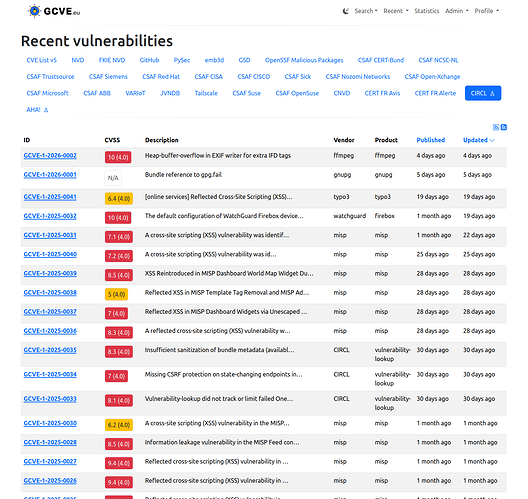This screenshot has height=499, width=528.
Task: Select CERT FR Avis tab
Action: (x=382, y=93)
